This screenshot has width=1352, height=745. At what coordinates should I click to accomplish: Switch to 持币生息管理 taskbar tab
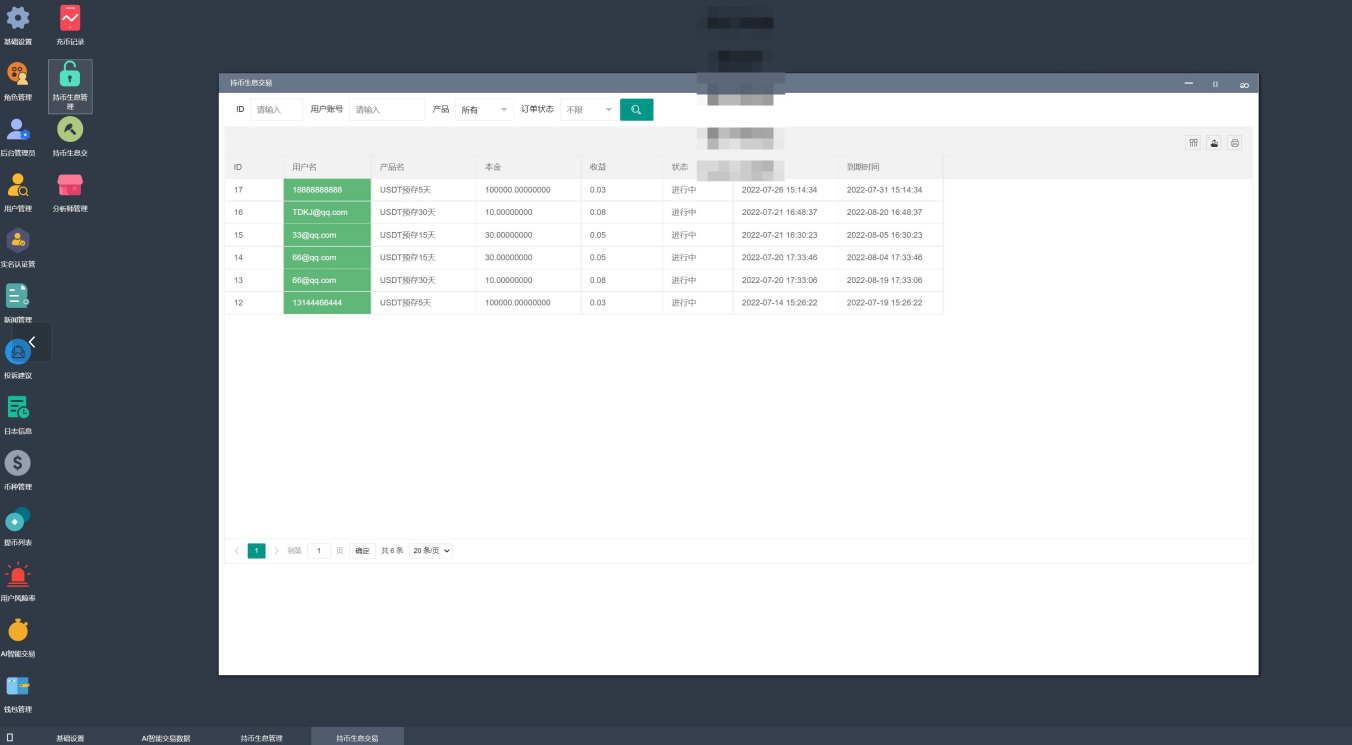pyautogui.click(x=262, y=738)
